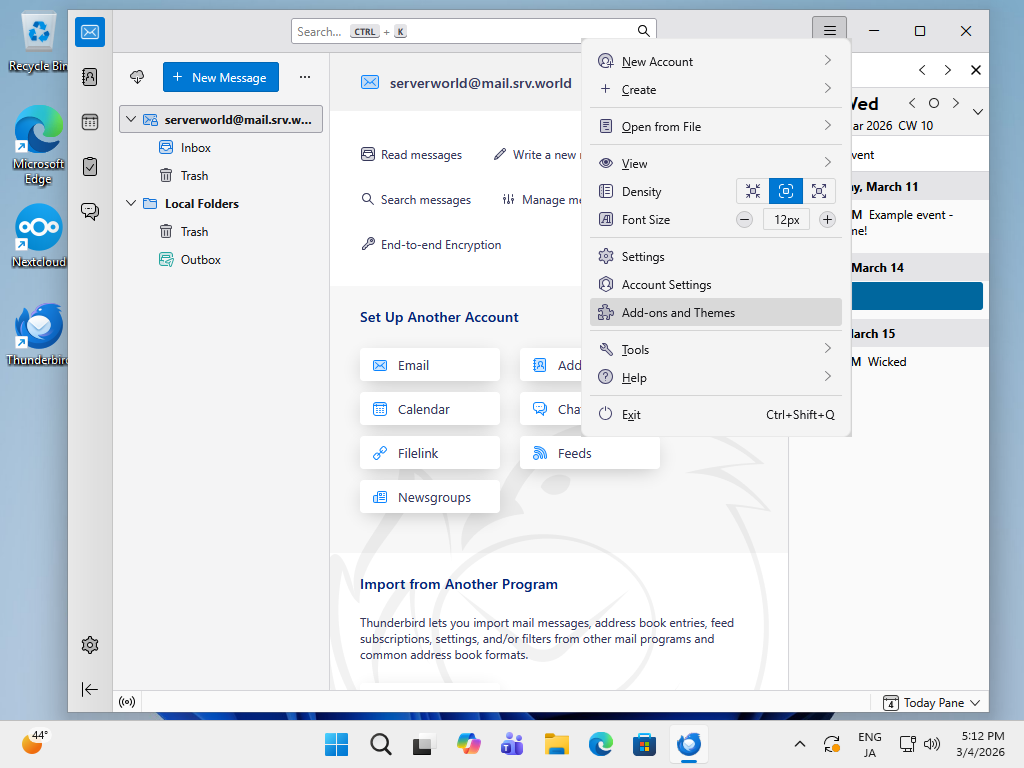Viewport: 1024px width, 768px height.
Task: Collapse the Local Folders tree
Action: (x=131, y=203)
